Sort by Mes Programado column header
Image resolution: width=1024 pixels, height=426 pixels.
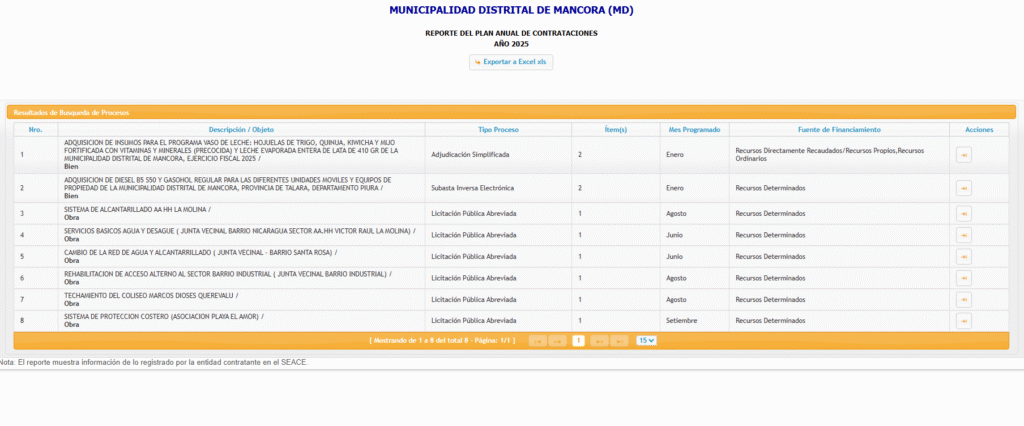[x=693, y=130]
